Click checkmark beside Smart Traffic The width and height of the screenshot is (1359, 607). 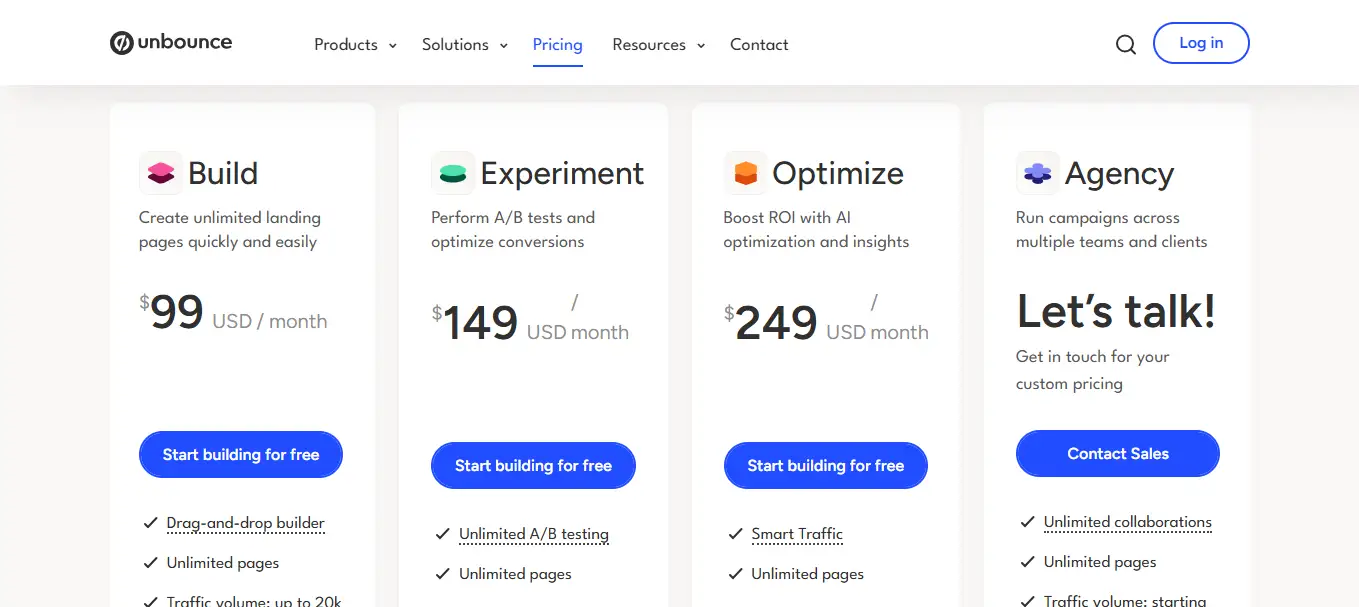coord(735,534)
